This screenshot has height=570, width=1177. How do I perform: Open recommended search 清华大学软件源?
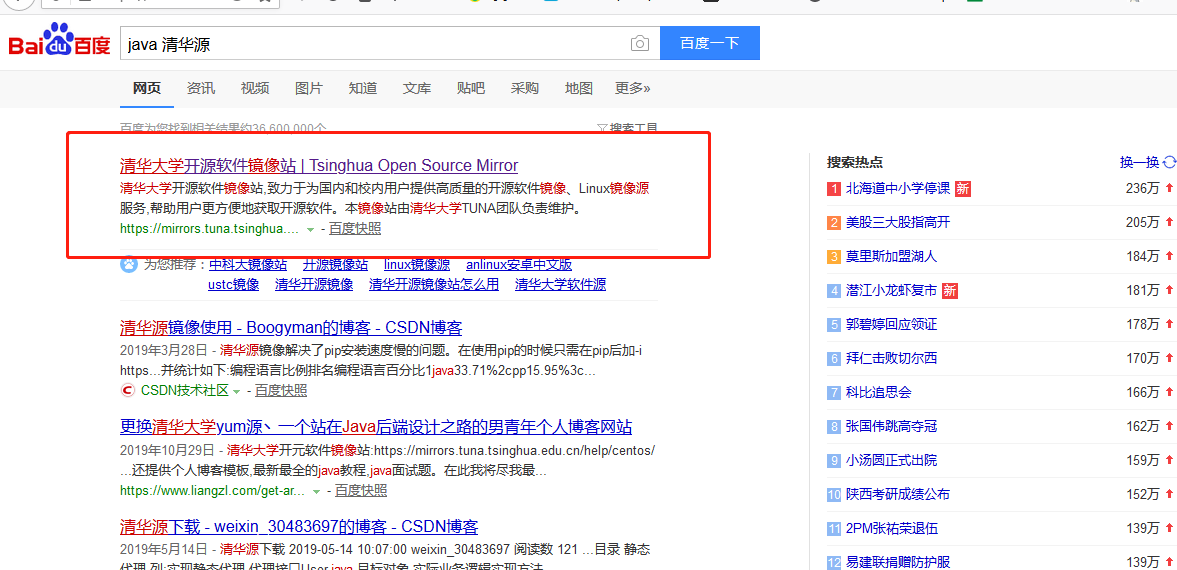point(560,285)
